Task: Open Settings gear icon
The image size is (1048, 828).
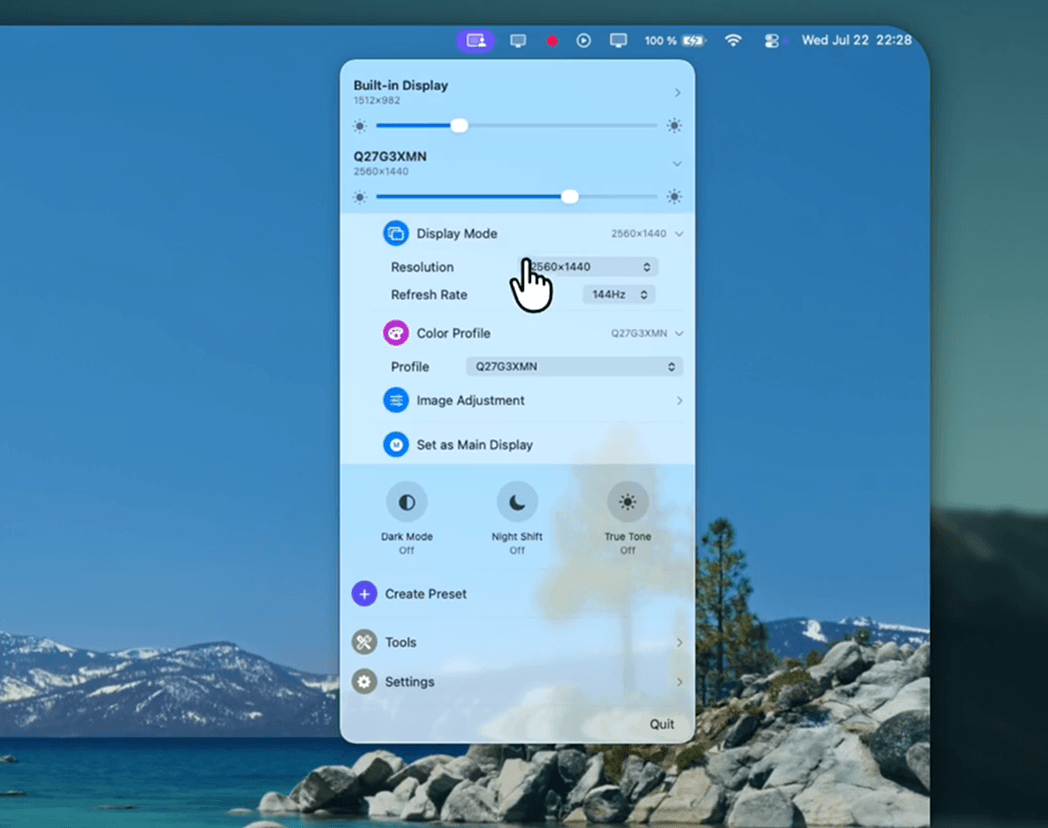Action: pos(364,682)
